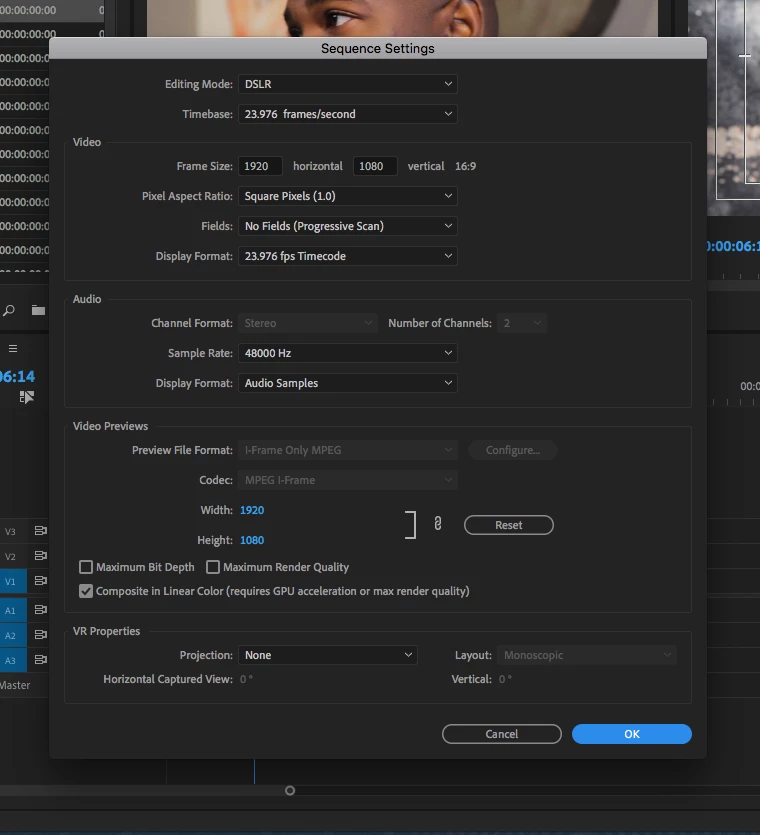Toggle the width-height link chain icon
The width and height of the screenshot is (760, 835).
[x=438, y=523]
